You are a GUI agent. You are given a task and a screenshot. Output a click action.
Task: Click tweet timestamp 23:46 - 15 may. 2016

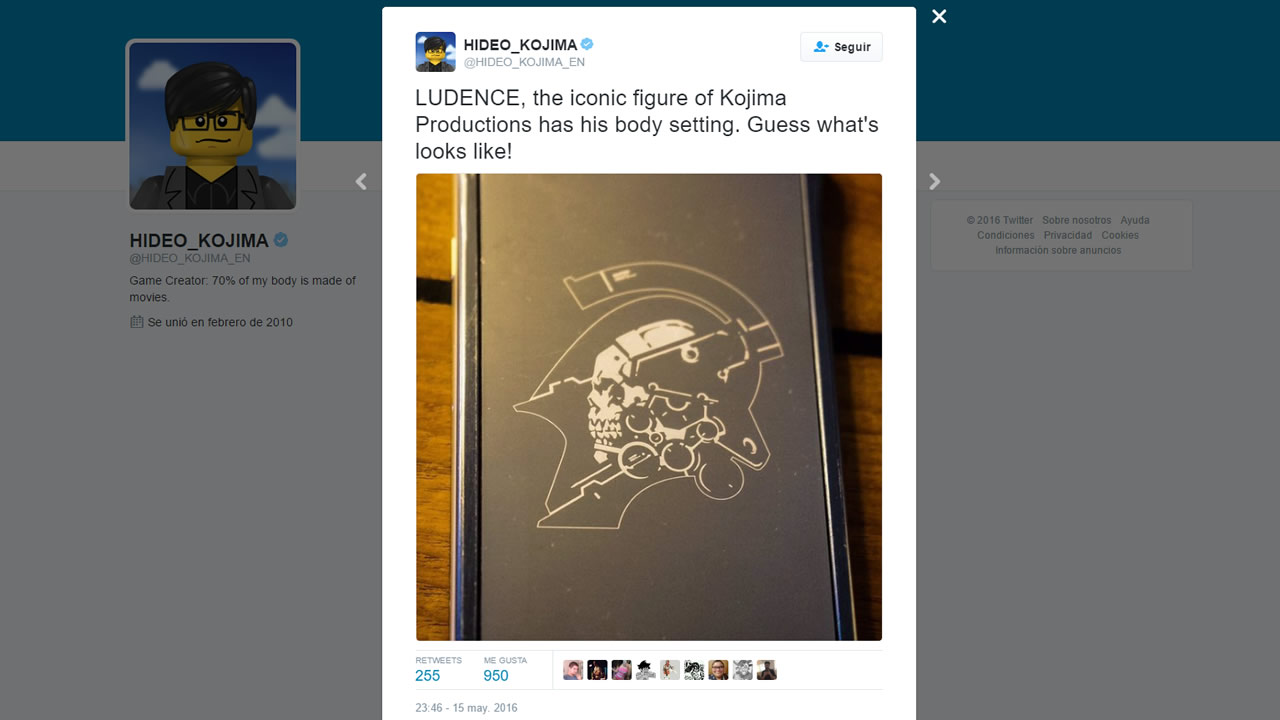click(466, 708)
